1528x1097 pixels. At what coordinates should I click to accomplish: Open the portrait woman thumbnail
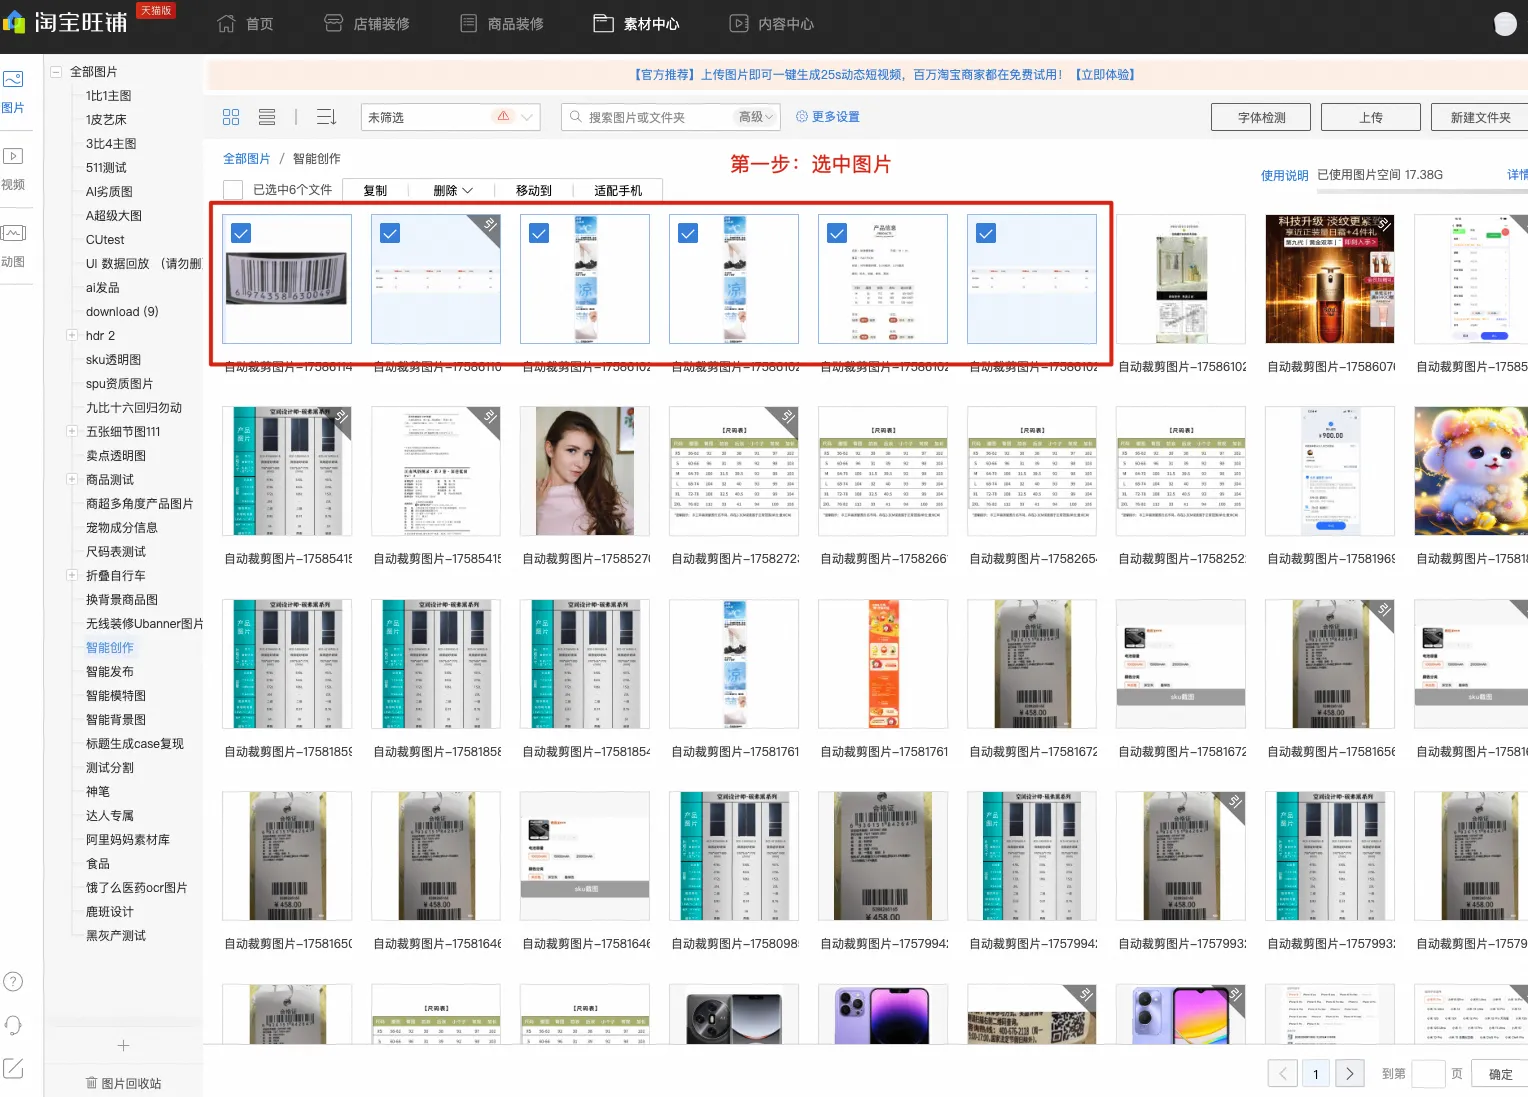585,471
